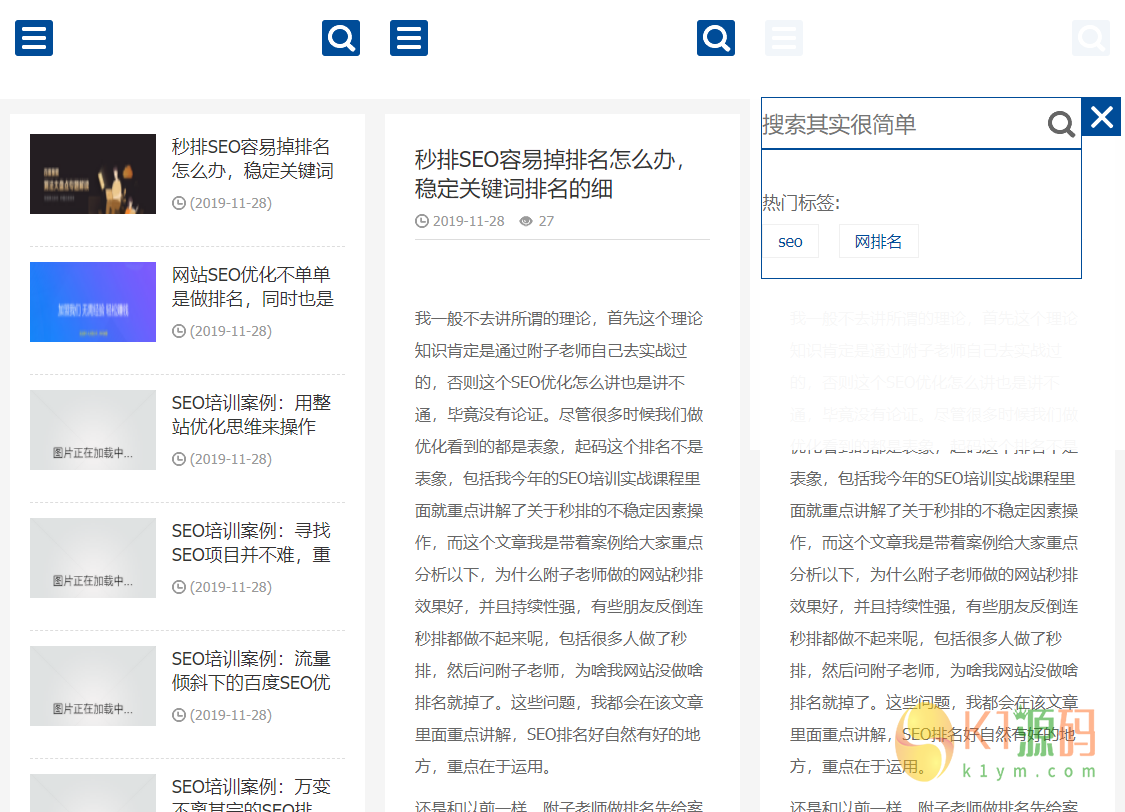
Task: Click the magnifier inside the search box
Action: tap(1061, 124)
